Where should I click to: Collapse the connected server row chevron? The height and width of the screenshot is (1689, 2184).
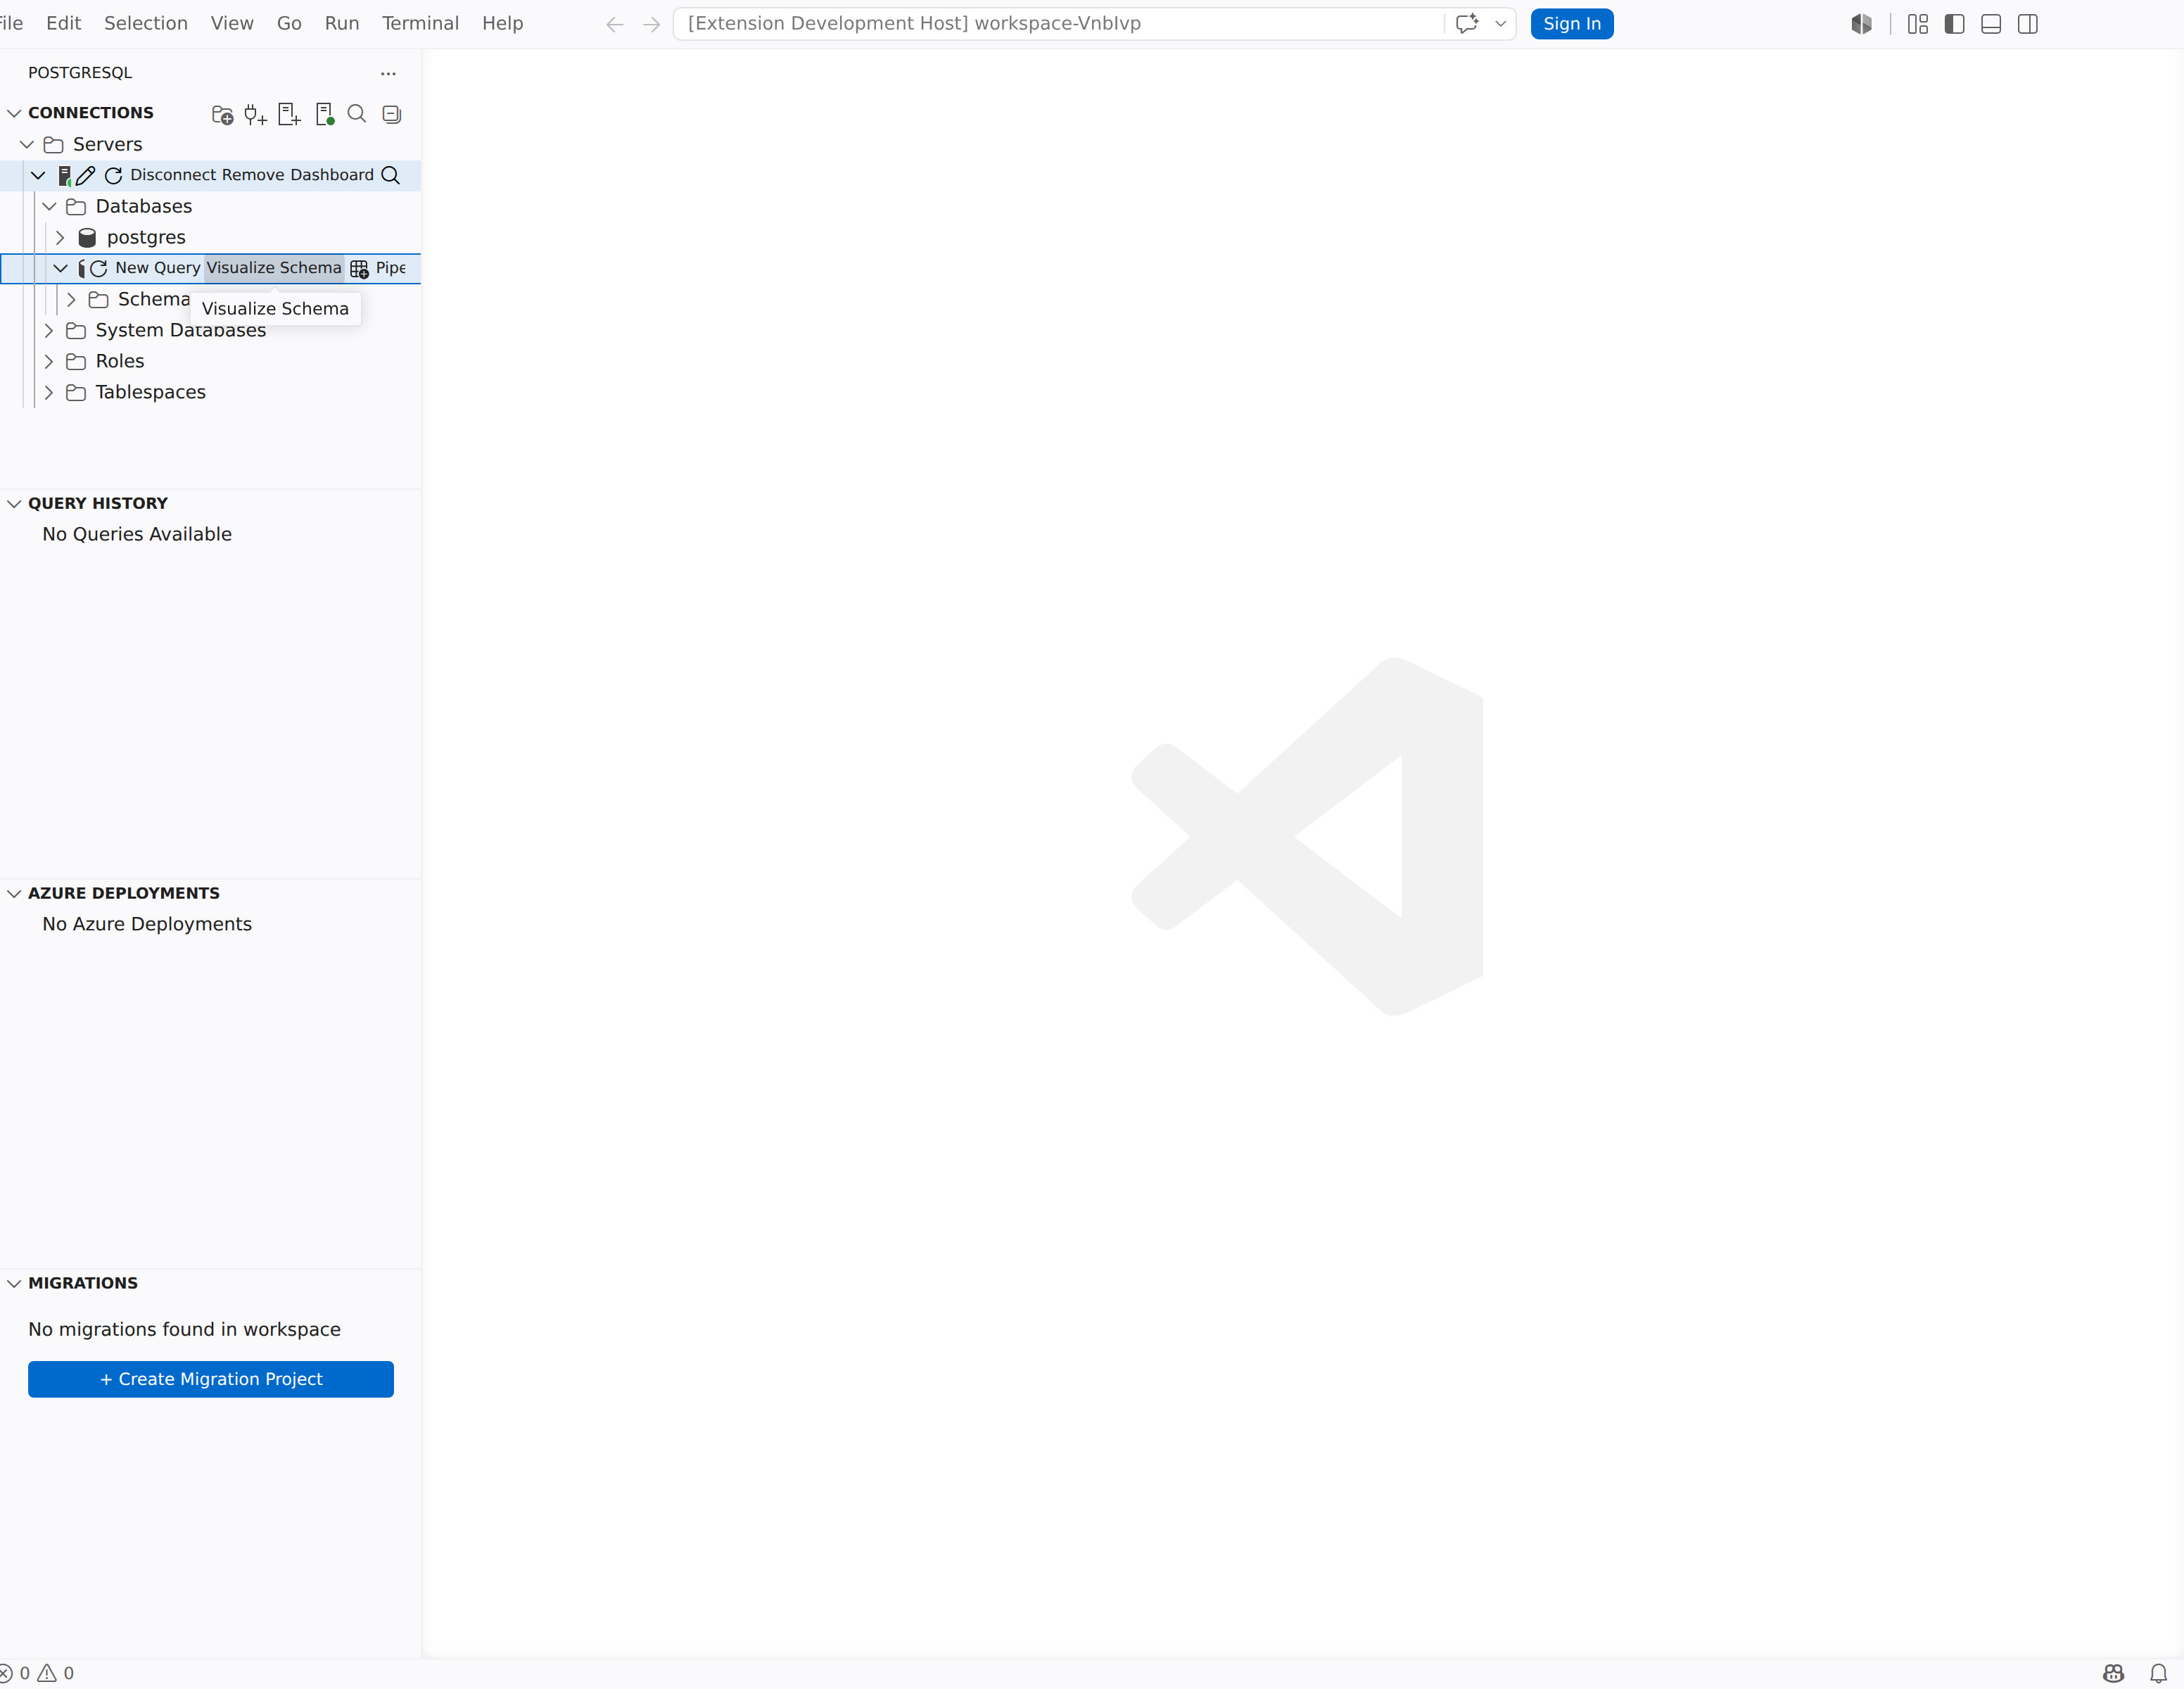(38, 176)
